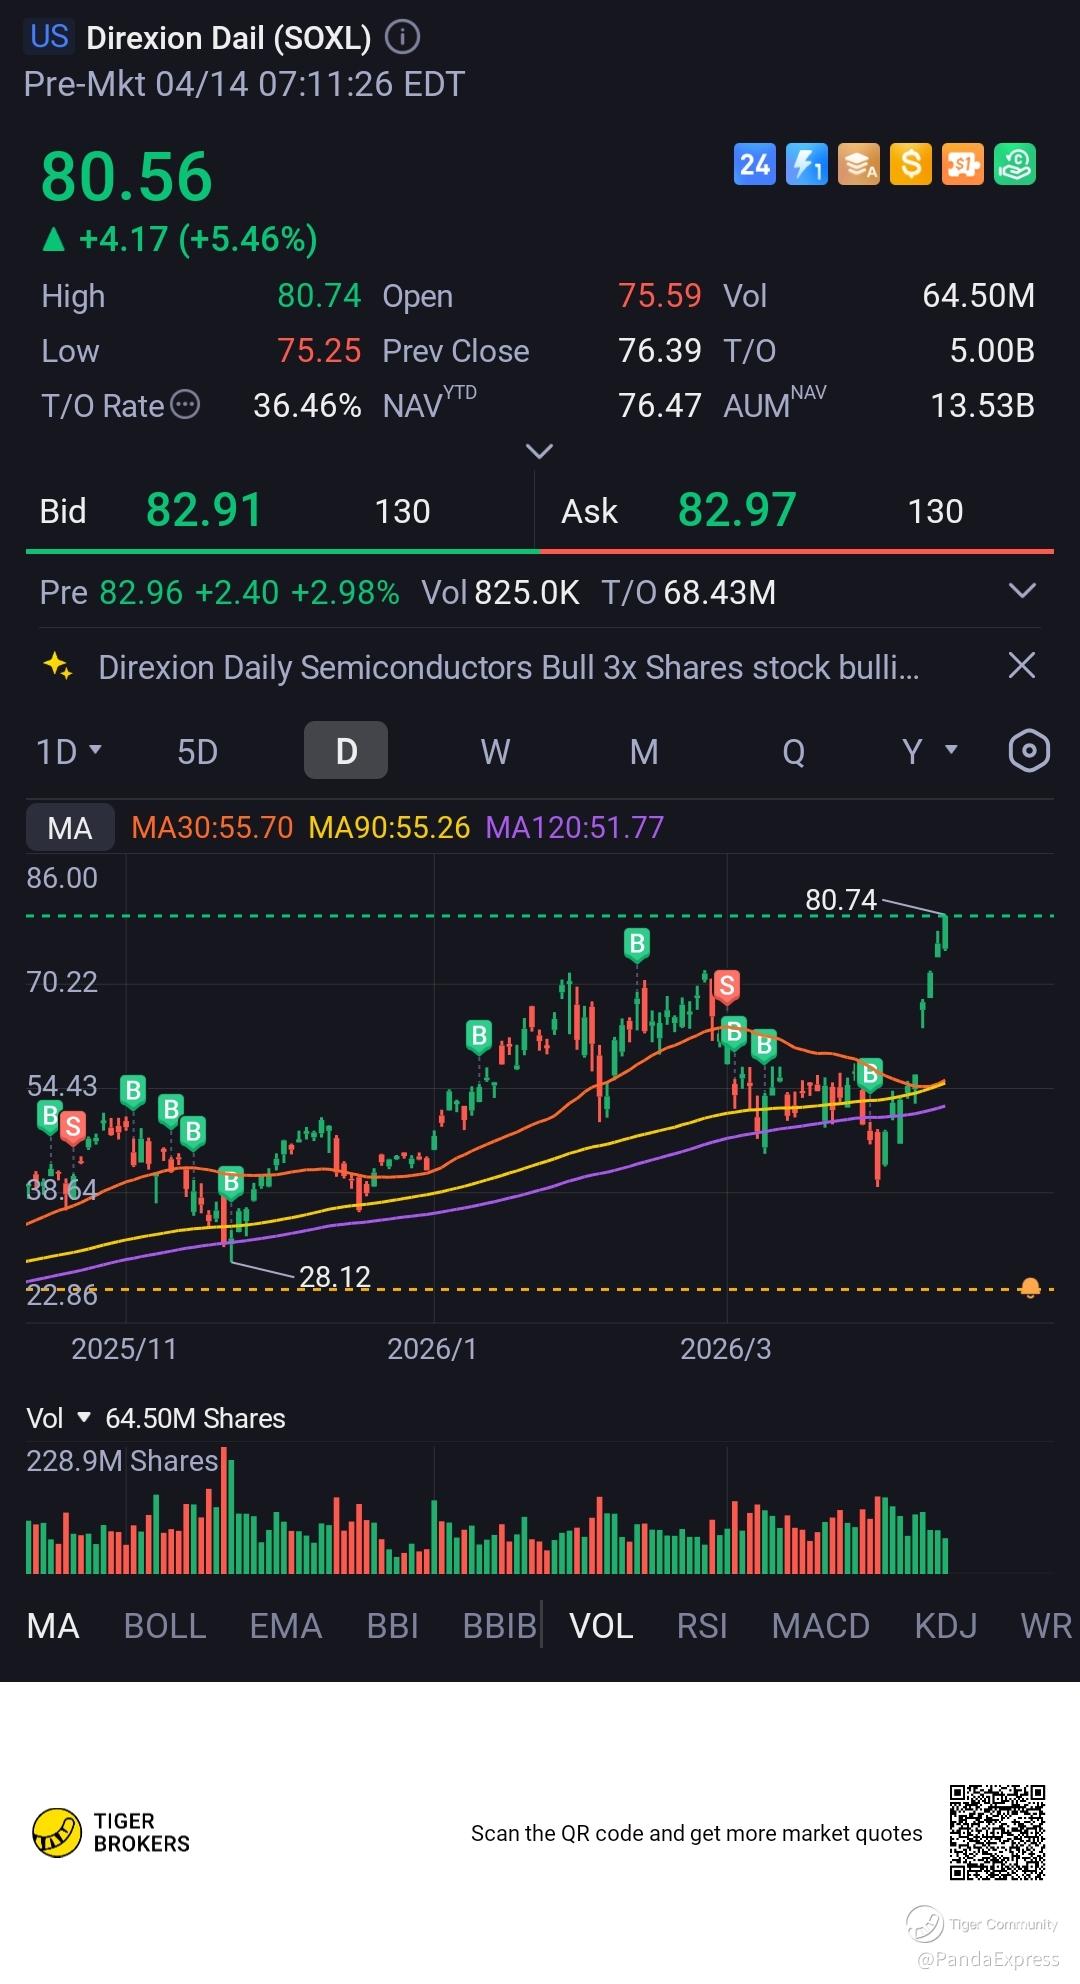The height and width of the screenshot is (1984, 1080).
Task: Open the blue 24-hour trading badge
Action: [x=755, y=164]
